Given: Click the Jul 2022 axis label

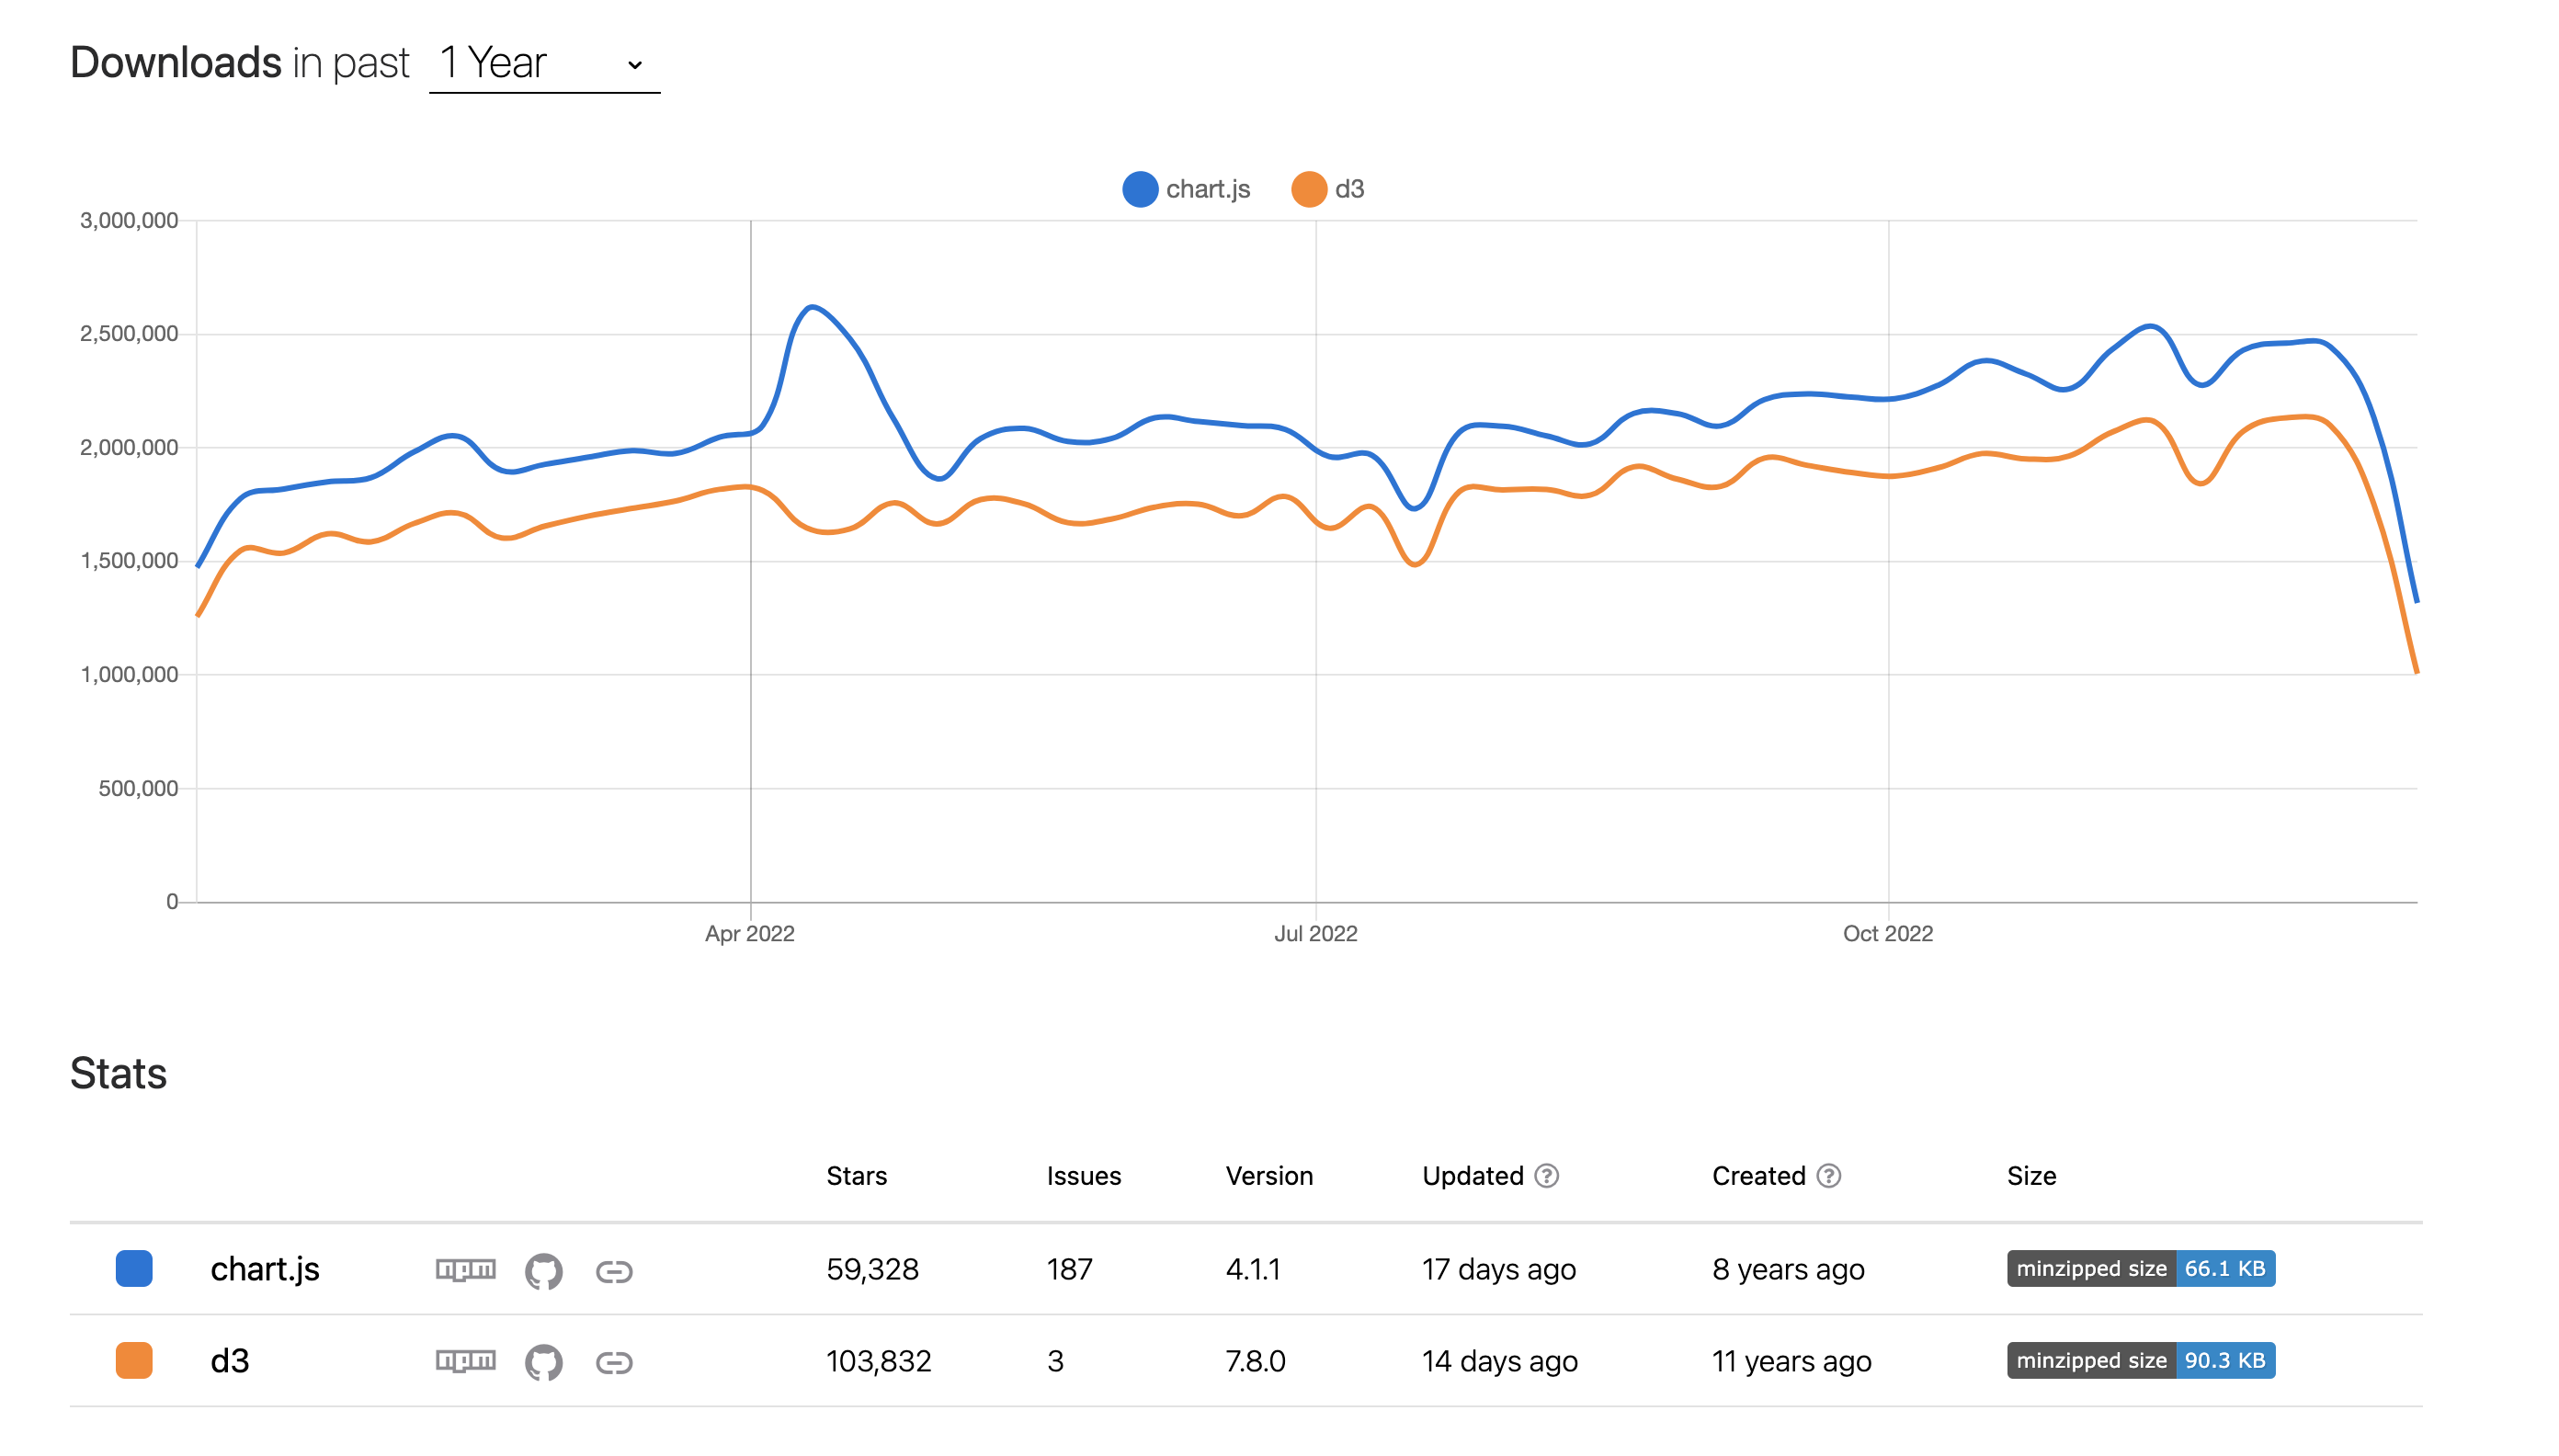Looking at the screenshot, I should [x=1316, y=934].
